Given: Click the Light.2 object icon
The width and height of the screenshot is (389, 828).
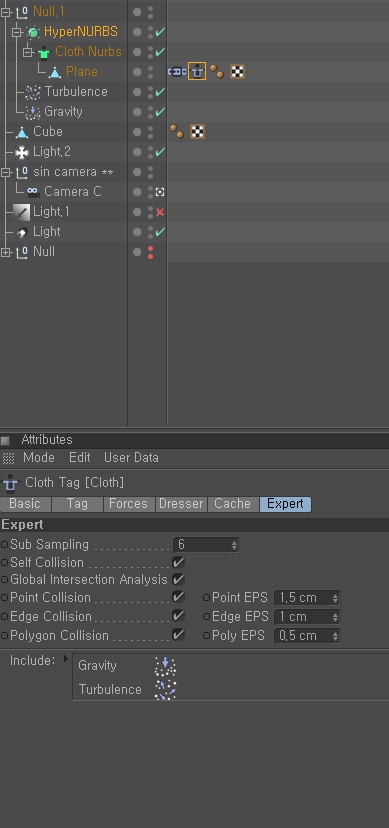Looking at the screenshot, I should pyautogui.click(x=22, y=152).
